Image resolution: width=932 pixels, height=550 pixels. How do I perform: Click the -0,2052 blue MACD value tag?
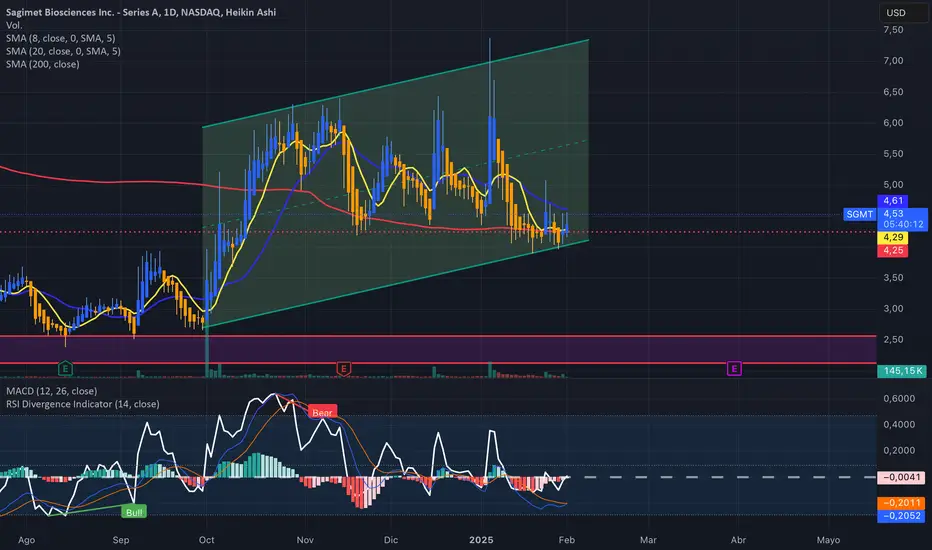click(902, 516)
